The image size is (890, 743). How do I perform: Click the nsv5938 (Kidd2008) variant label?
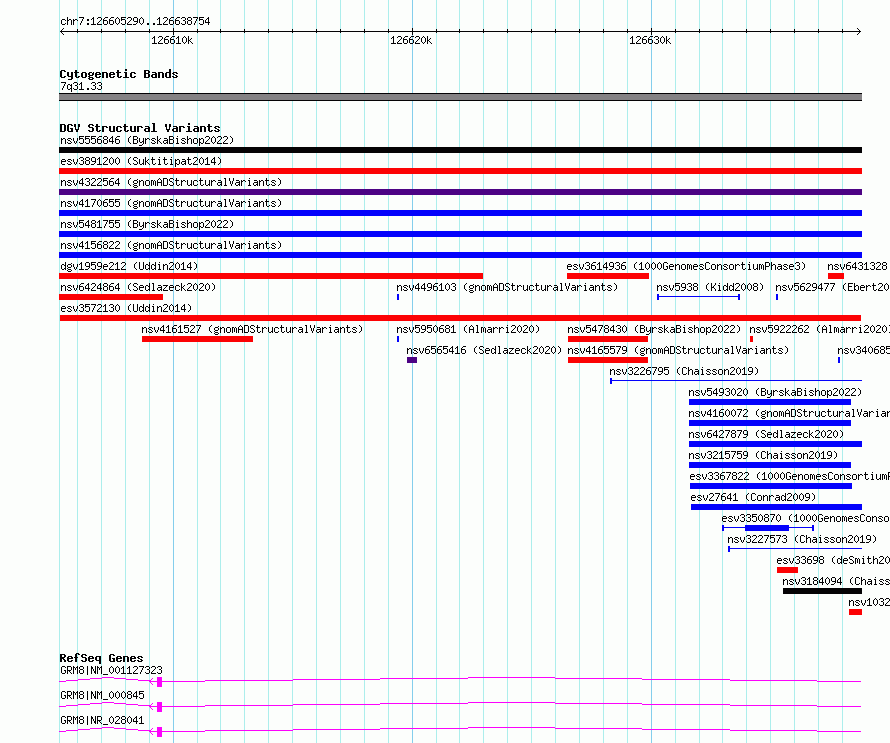[x=710, y=287]
